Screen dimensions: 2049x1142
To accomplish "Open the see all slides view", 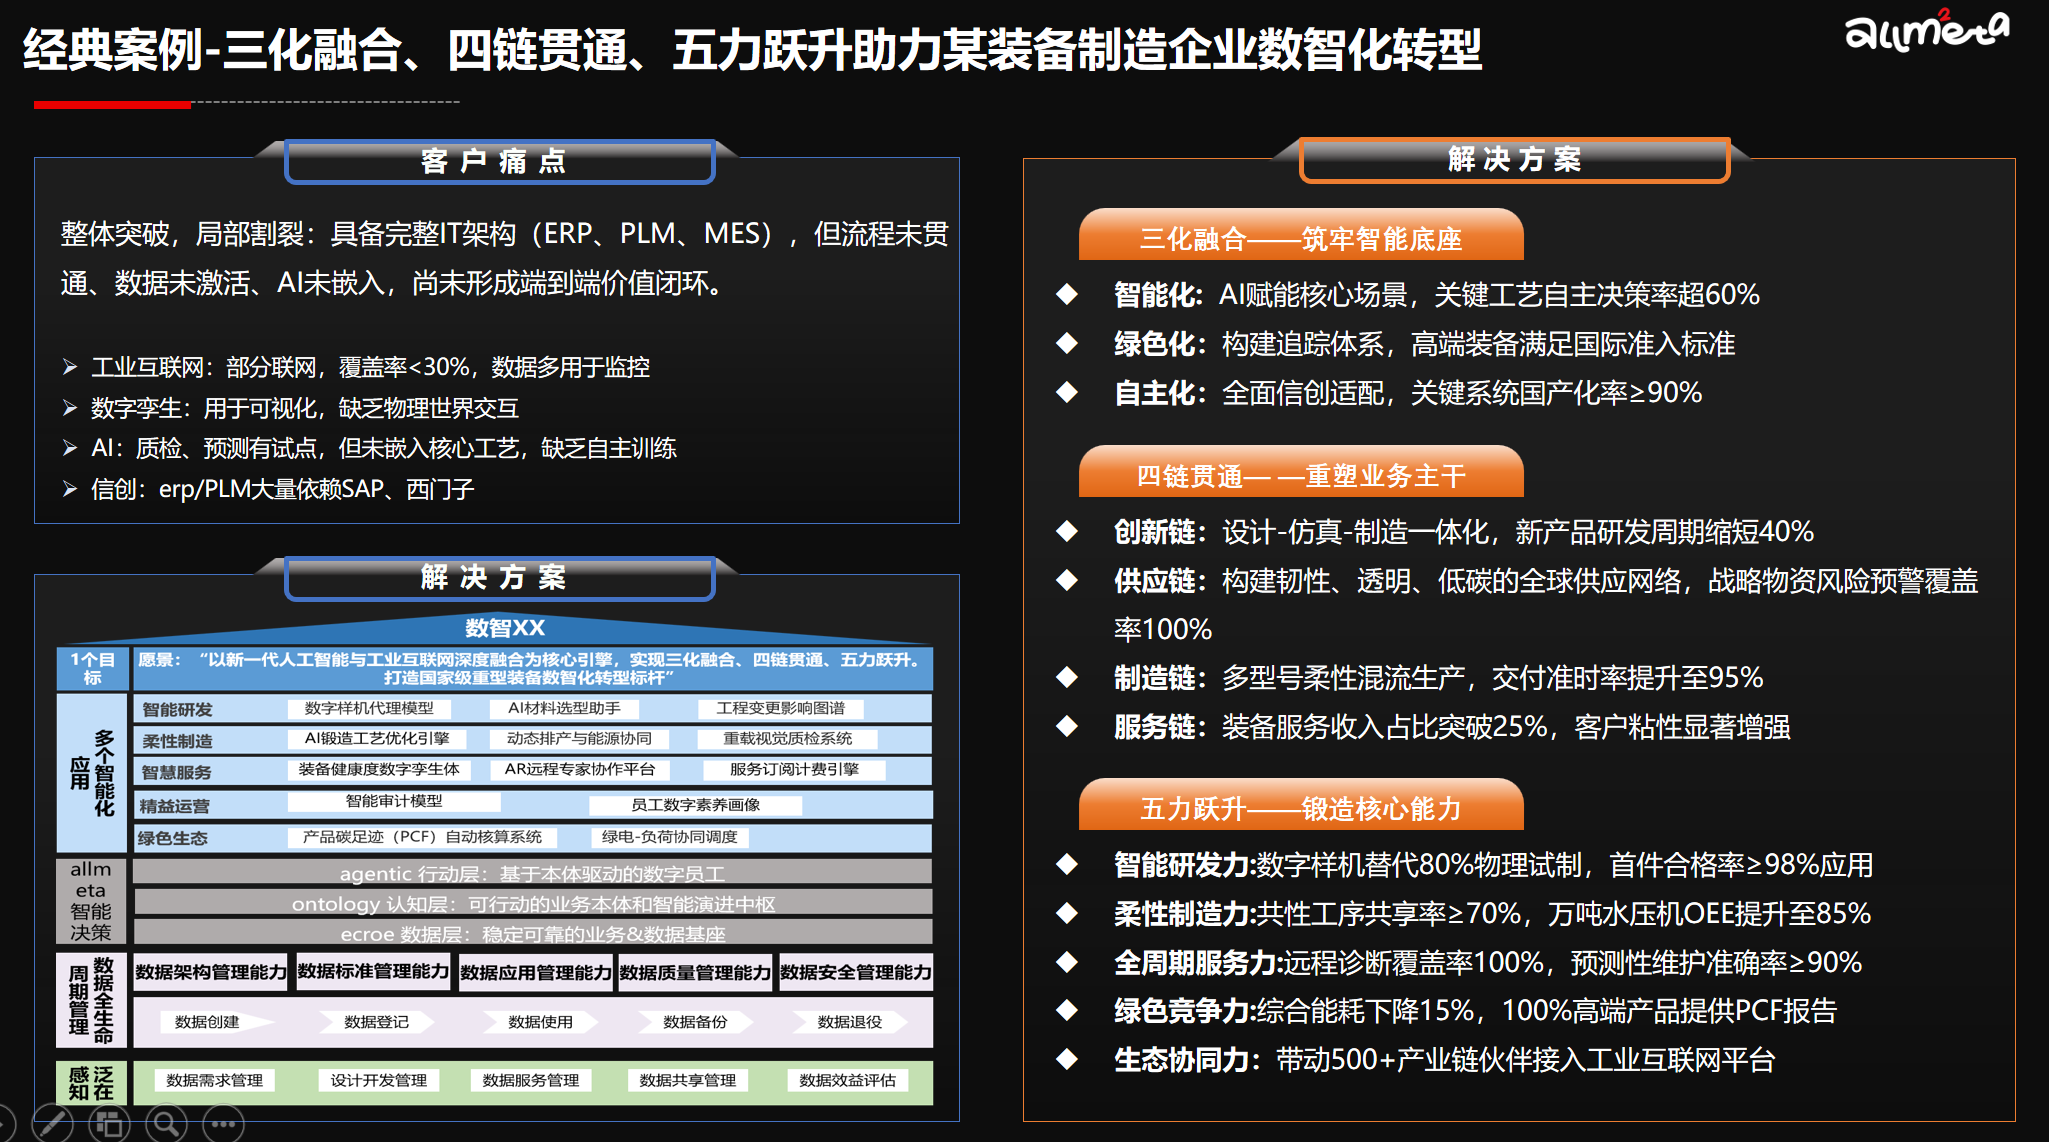I will click(109, 1123).
